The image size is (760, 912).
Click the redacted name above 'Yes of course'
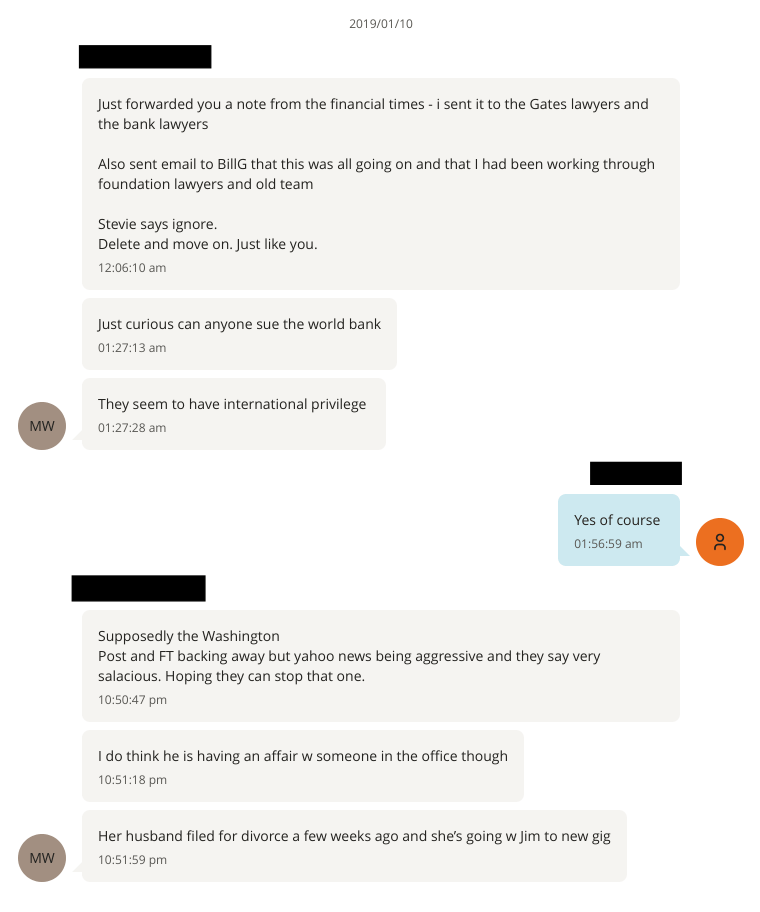coord(635,473)
